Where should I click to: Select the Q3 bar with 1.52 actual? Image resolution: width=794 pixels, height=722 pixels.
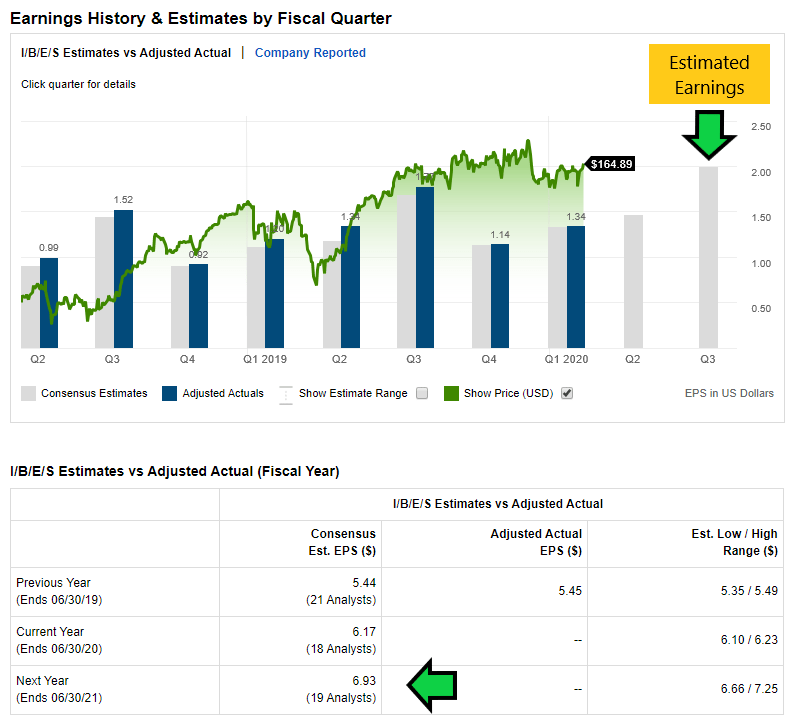(x=123, y=278)
